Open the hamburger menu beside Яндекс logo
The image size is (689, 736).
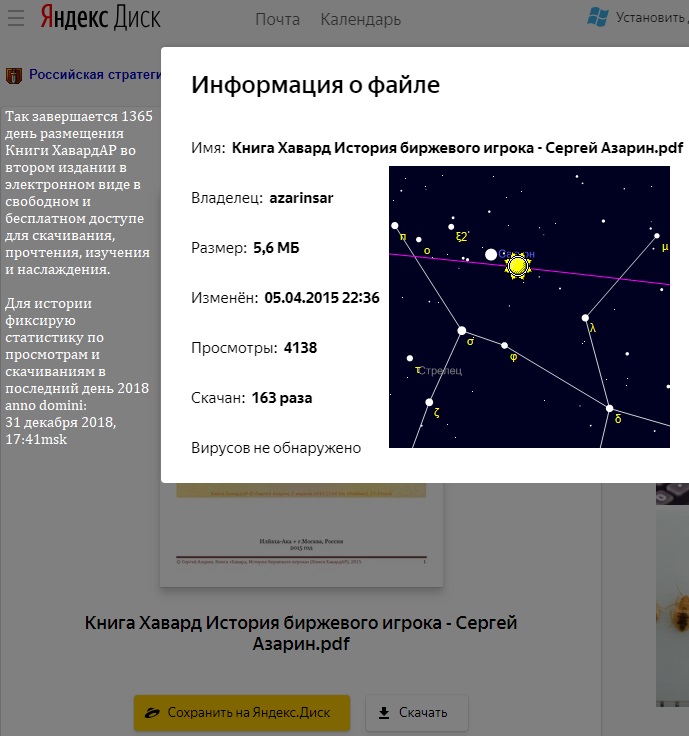pyautogui.click(x=12, y=18)
